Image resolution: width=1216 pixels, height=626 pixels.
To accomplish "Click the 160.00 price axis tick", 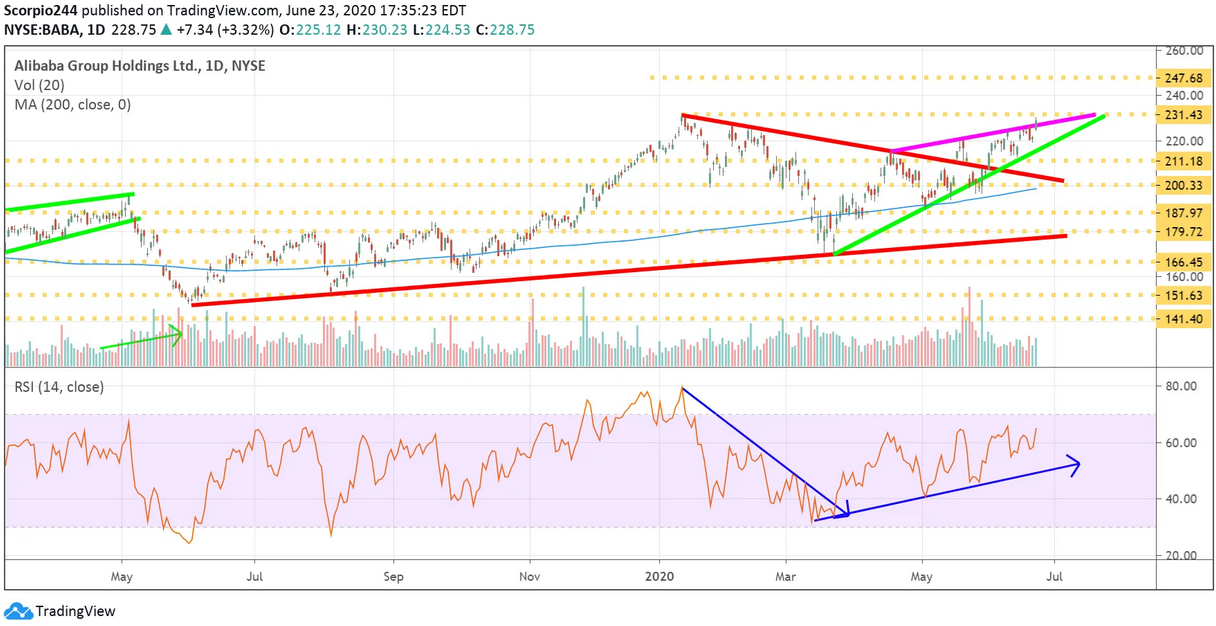I will (1183, 277).
